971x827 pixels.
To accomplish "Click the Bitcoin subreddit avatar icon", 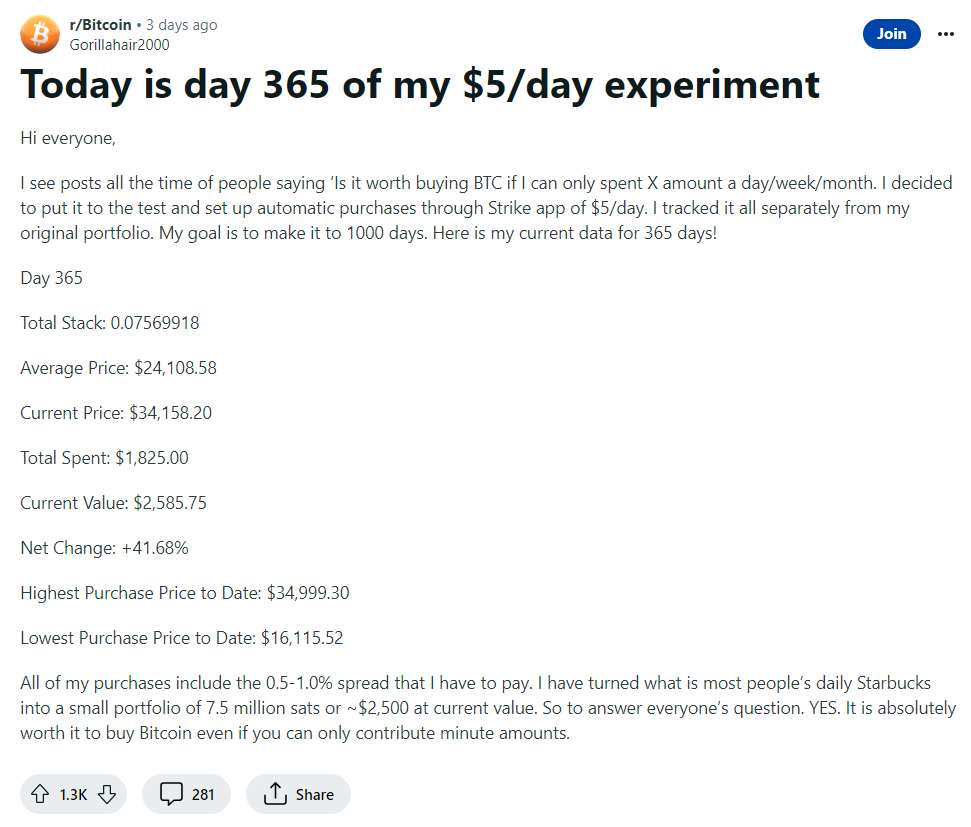I will pyautogui.click(x=40, y=34).
